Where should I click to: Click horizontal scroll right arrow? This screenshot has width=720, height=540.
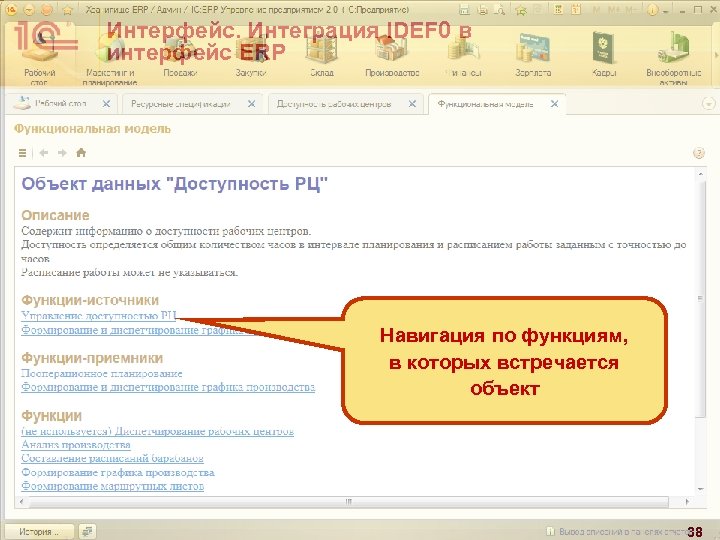(x=687, y=501)
